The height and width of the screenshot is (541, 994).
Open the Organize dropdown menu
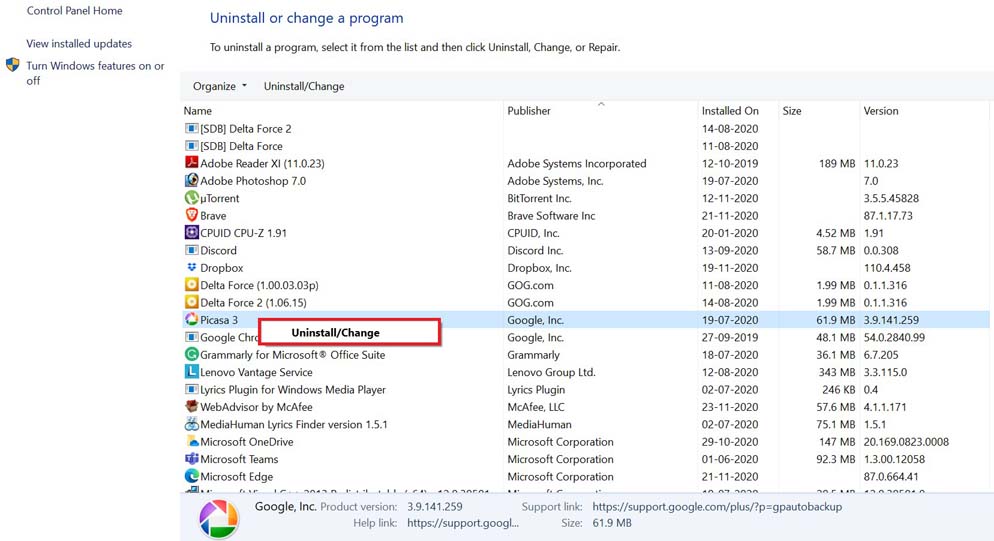pos(219,86)
